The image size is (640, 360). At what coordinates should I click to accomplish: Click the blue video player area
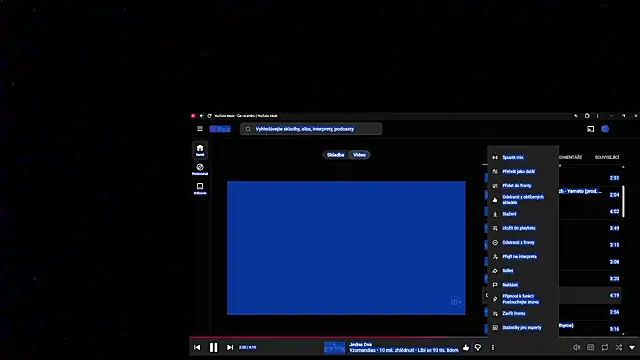point(346,248)
